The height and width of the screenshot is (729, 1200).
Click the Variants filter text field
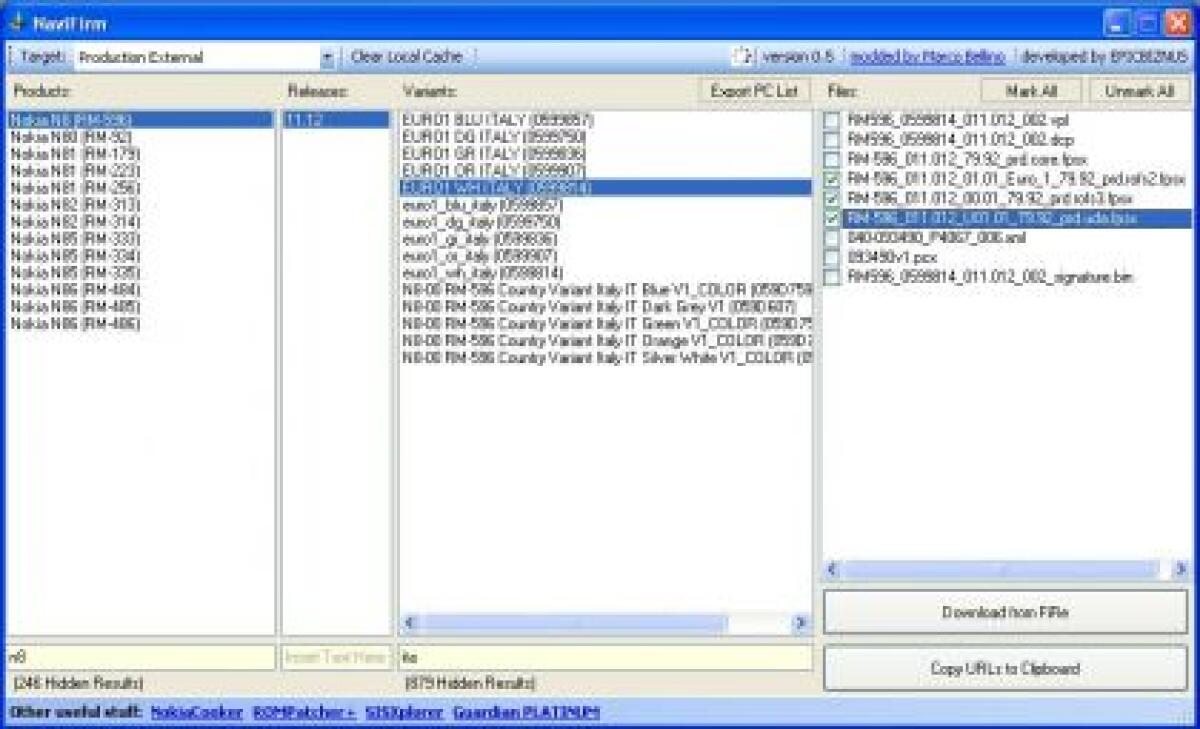pyautogui.click(x=604, y=658)
